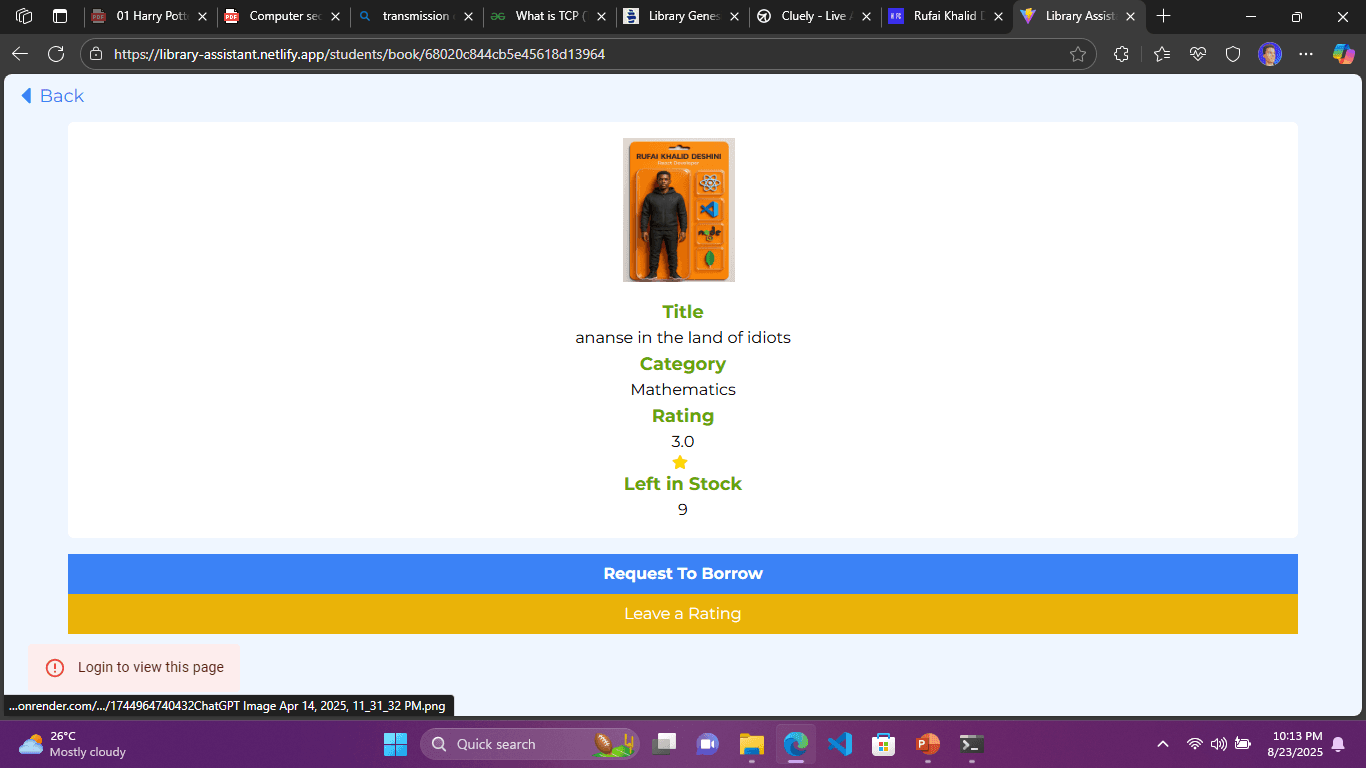Click the Back arrow link
Viewport: 1366px width, 768px height.
click(x=52, y=96)
